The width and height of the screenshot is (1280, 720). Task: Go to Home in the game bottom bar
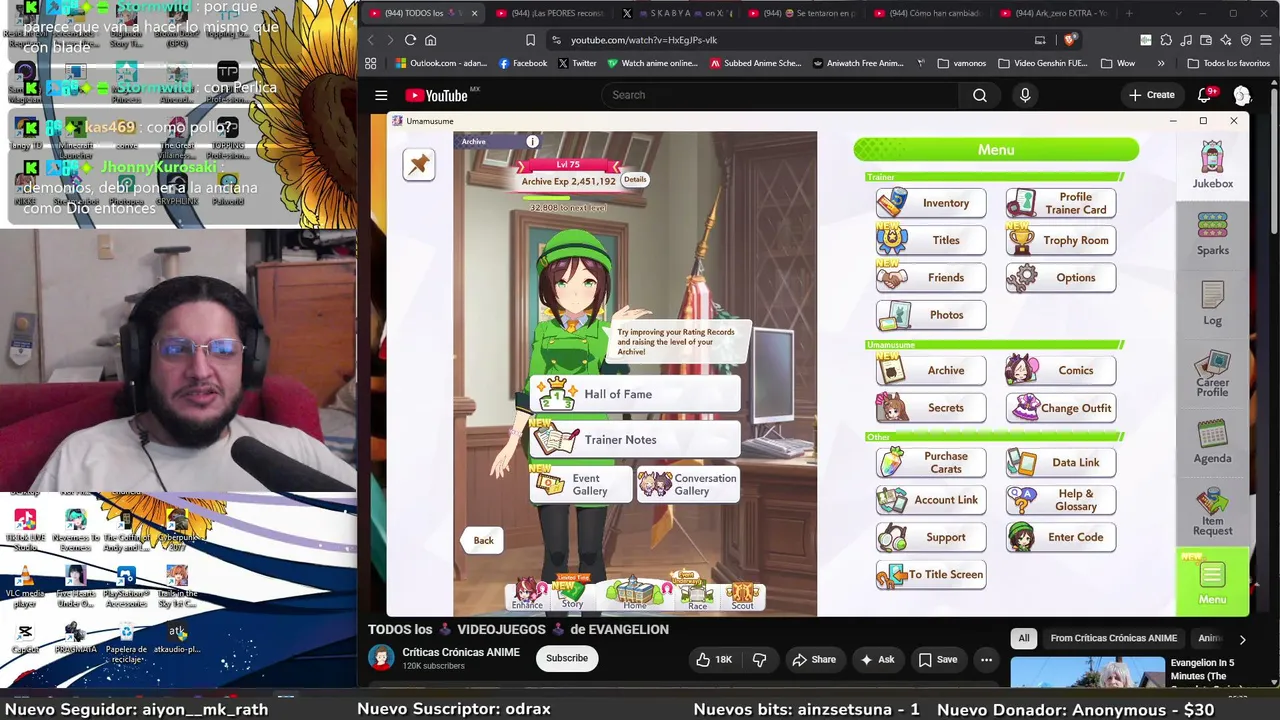(x=635, y=593)
